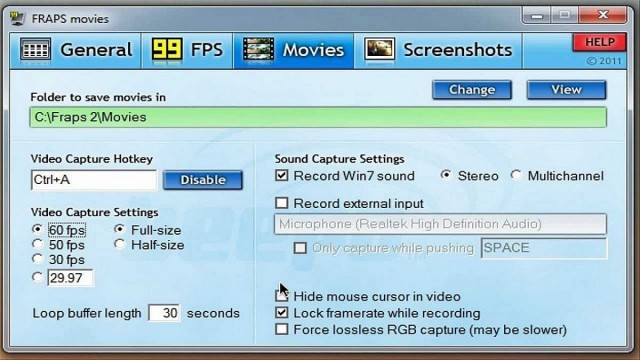
Task: Enable Force lossless RGB capture
Action: [x=282, y=329]
